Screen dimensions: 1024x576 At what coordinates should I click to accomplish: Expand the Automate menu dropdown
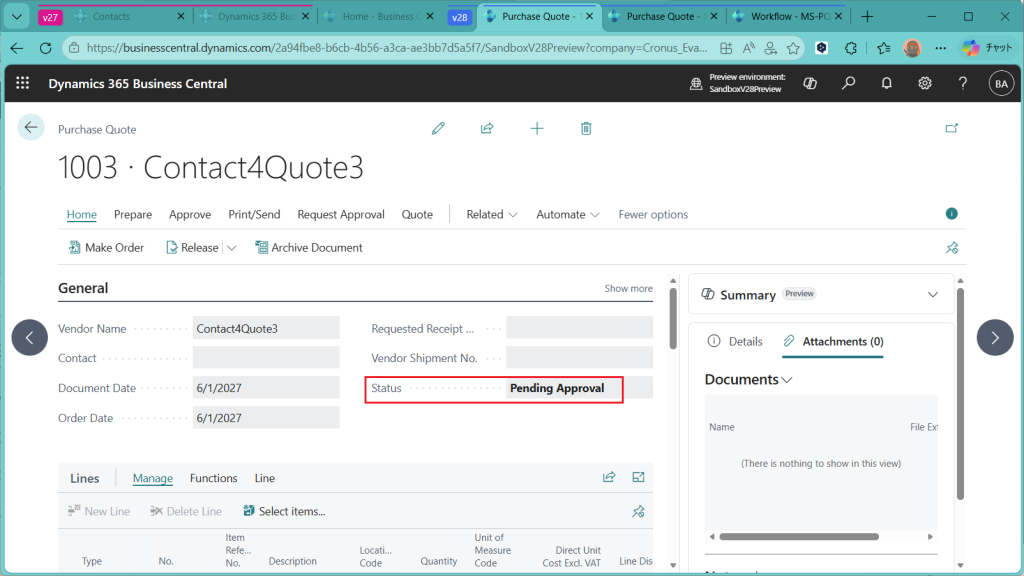coord(567,214)
